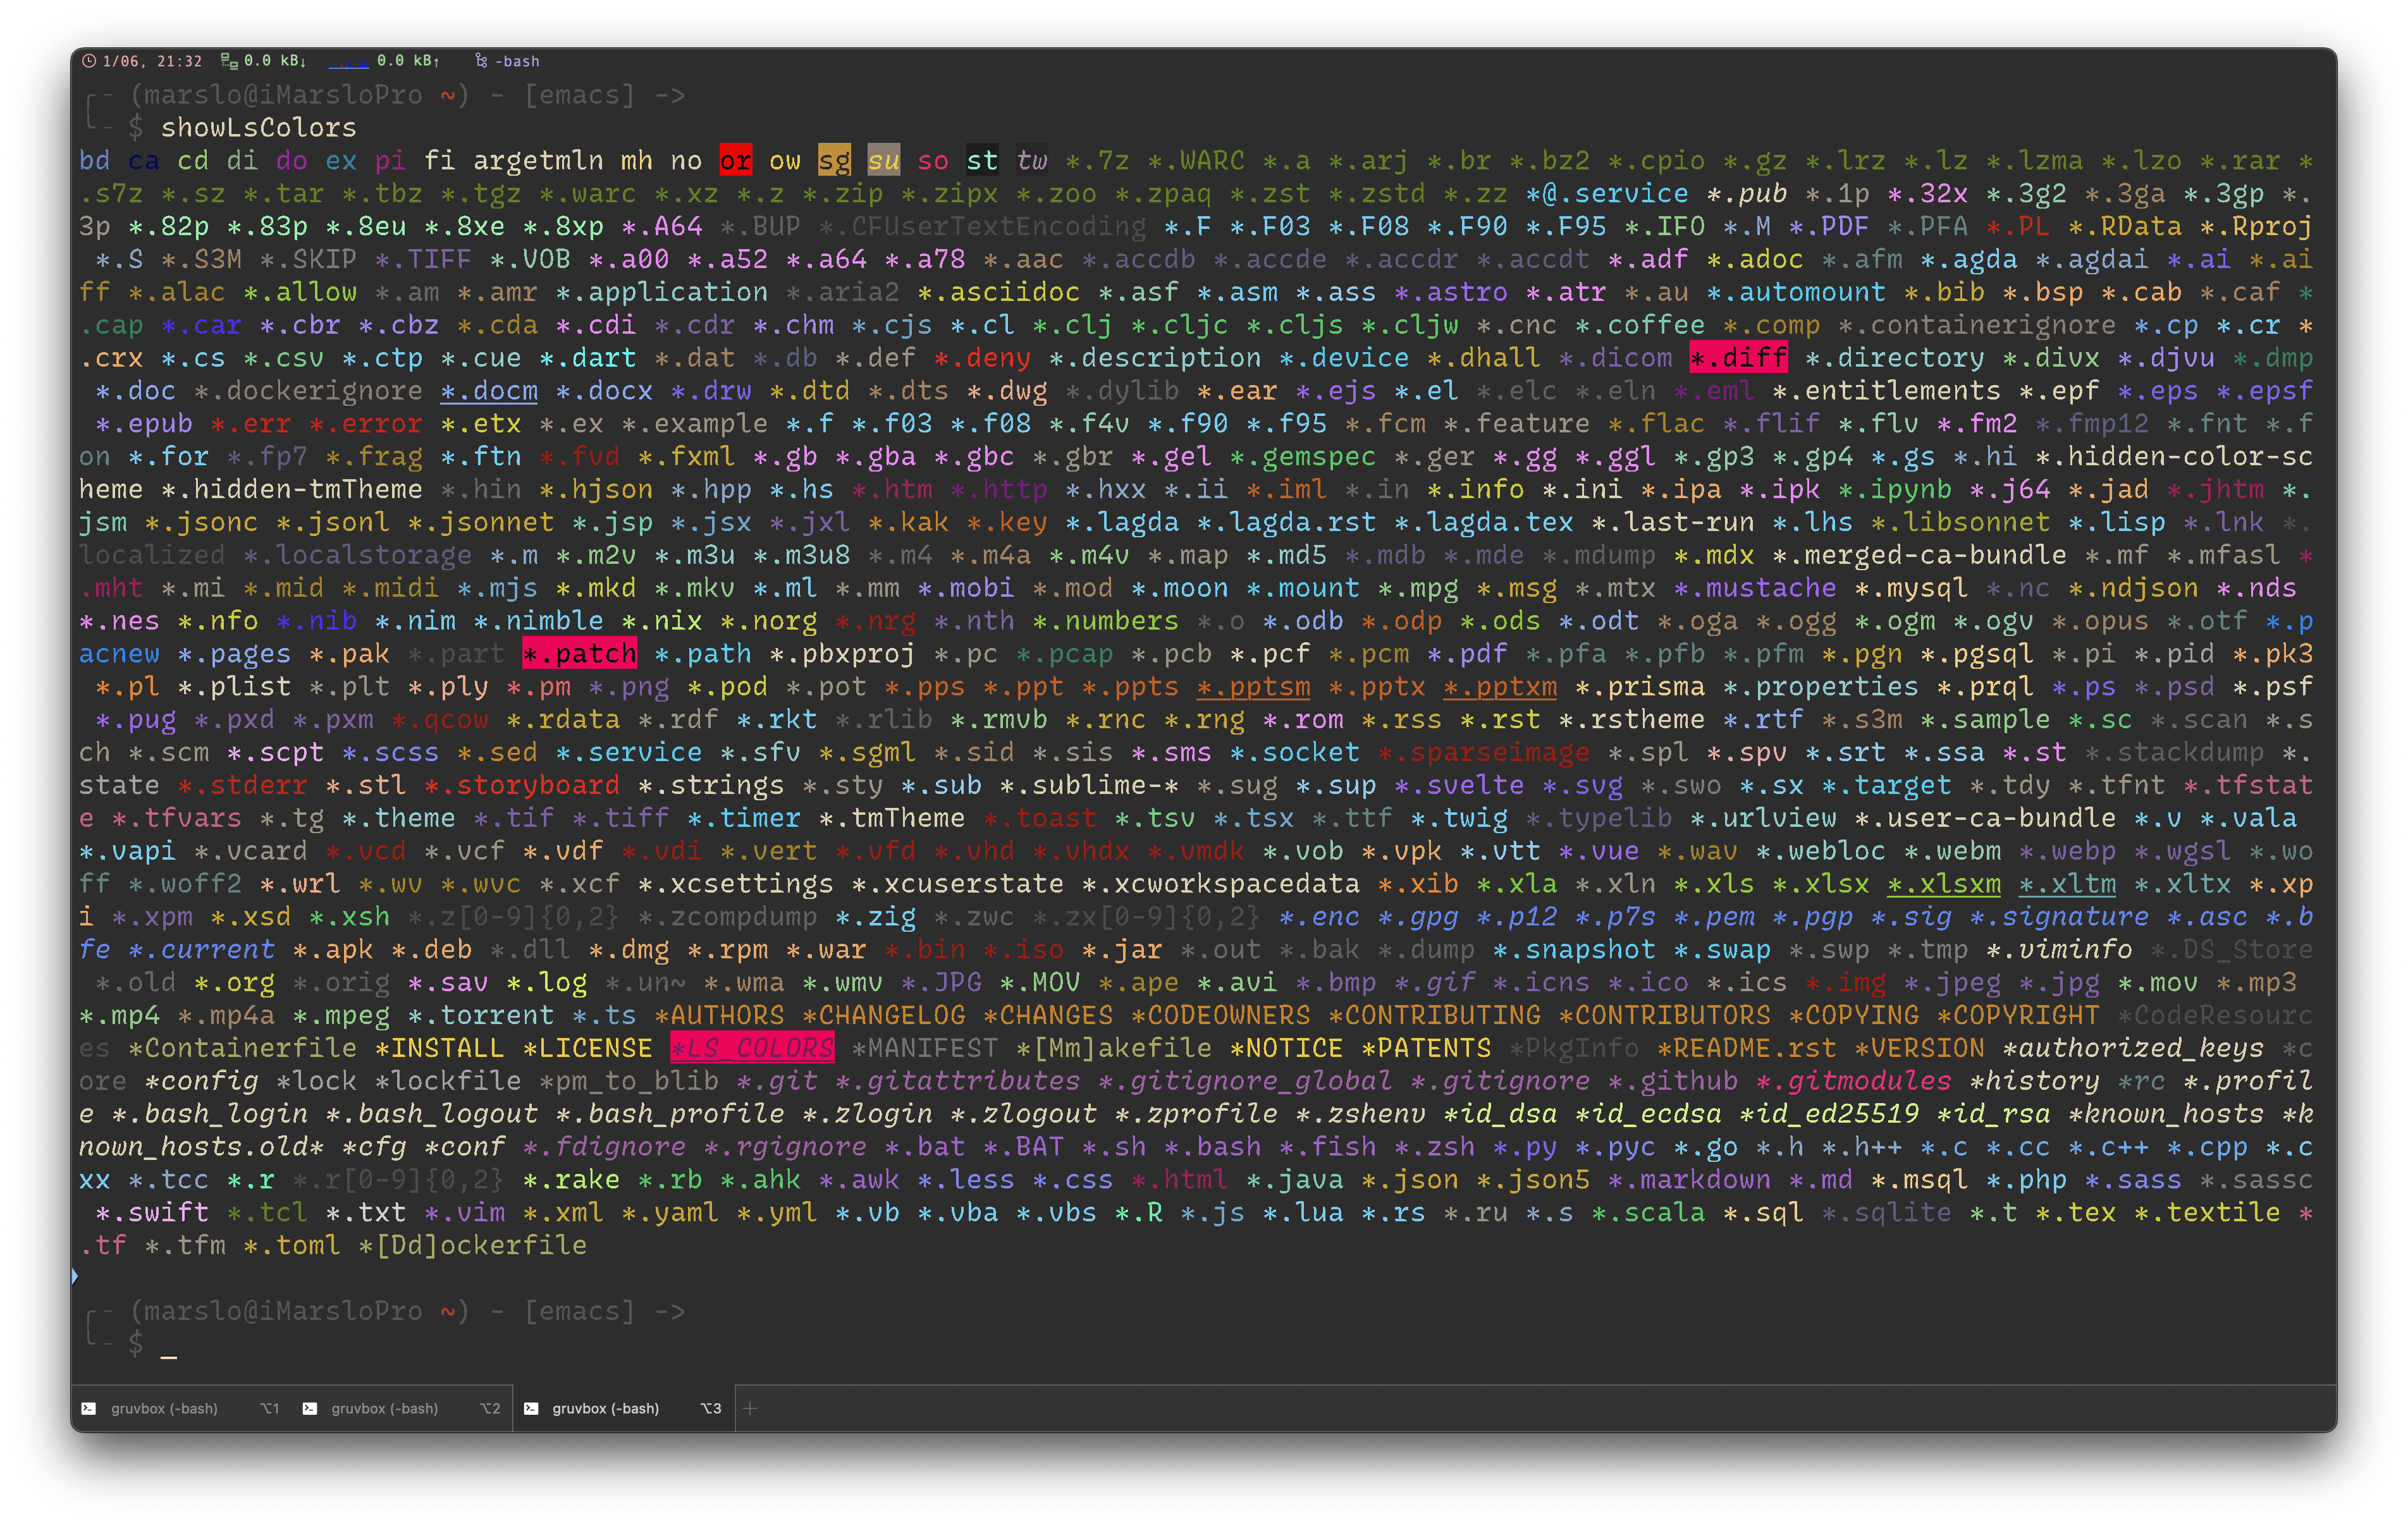The height and width of the screenshot is (1526, 2408).
Task: Click the terminal icon on the ⌥2 tab
Action: coord(310,1408)
